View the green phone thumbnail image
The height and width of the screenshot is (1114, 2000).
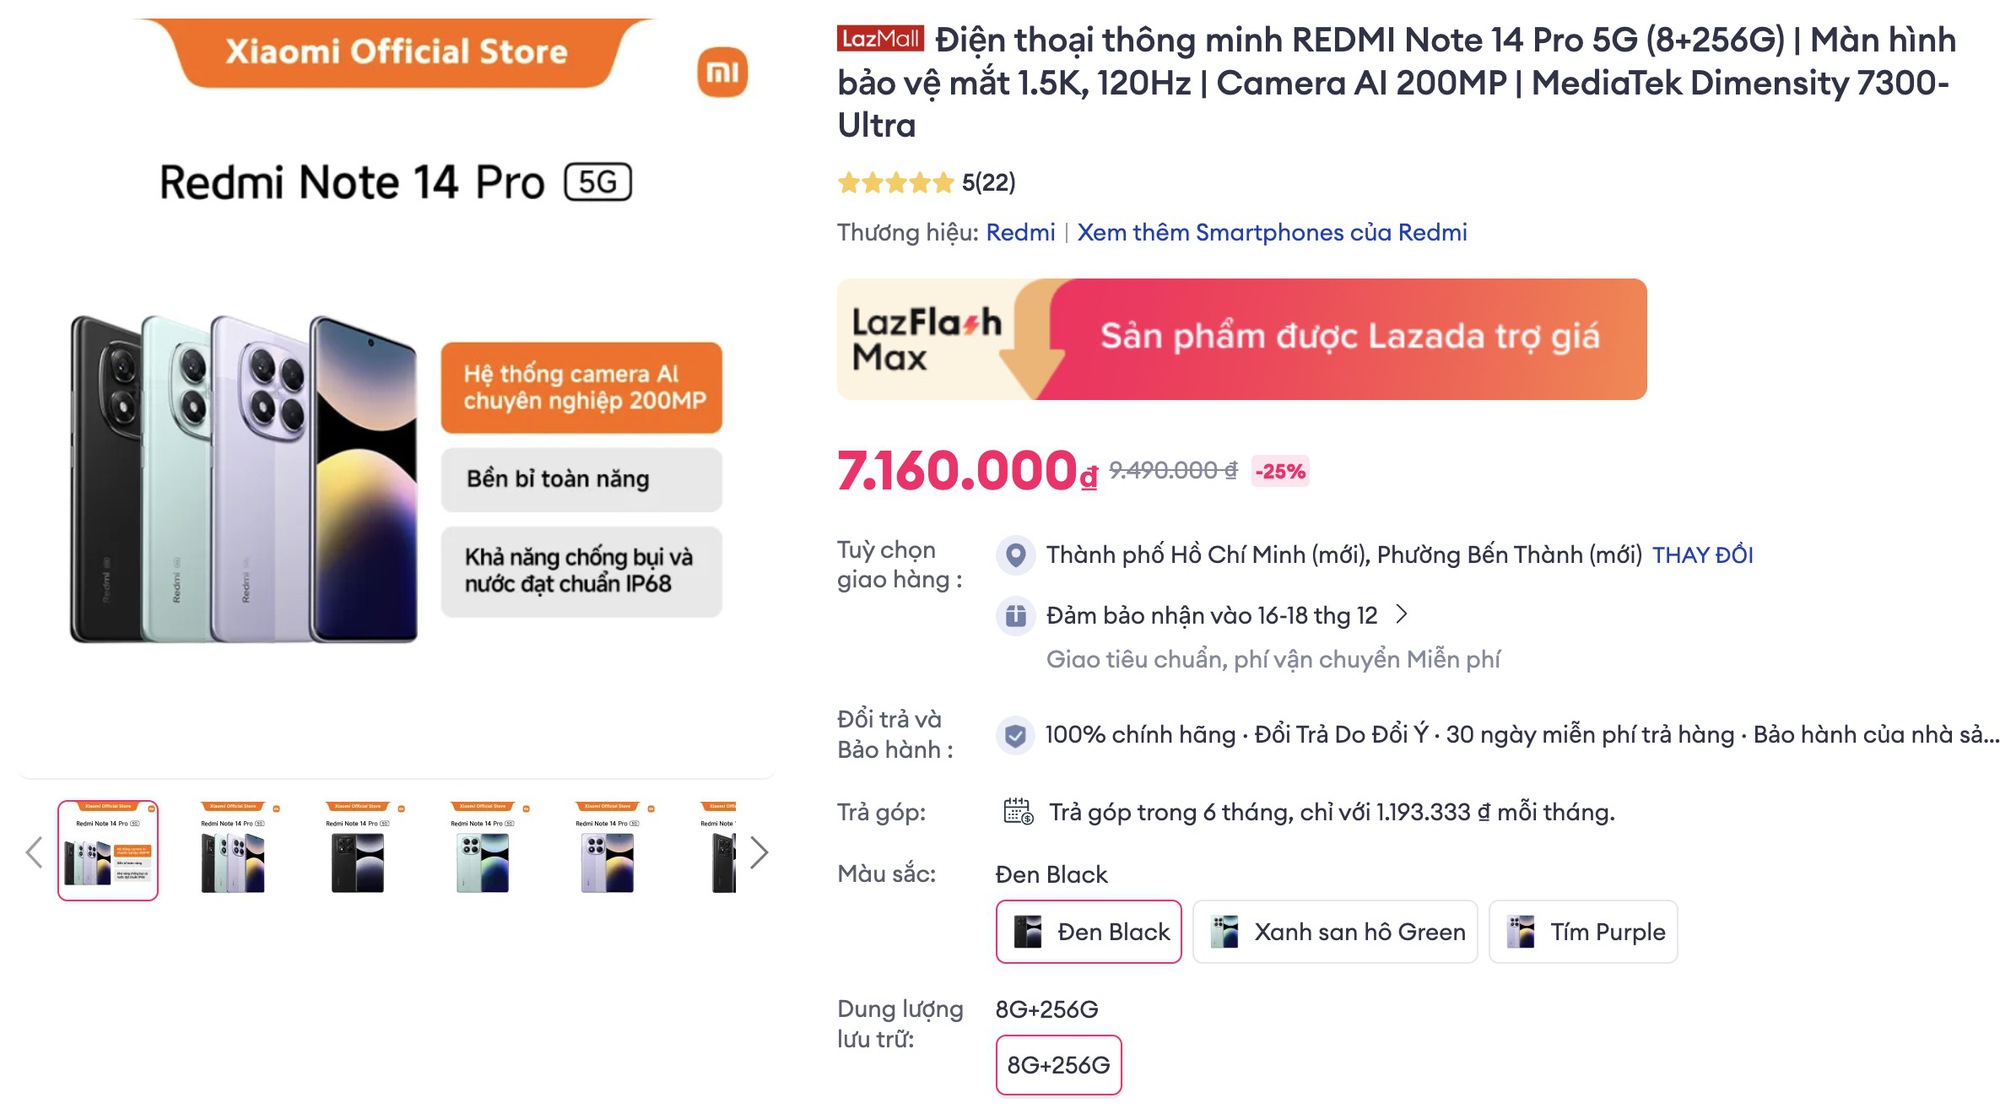coord(483,850)
